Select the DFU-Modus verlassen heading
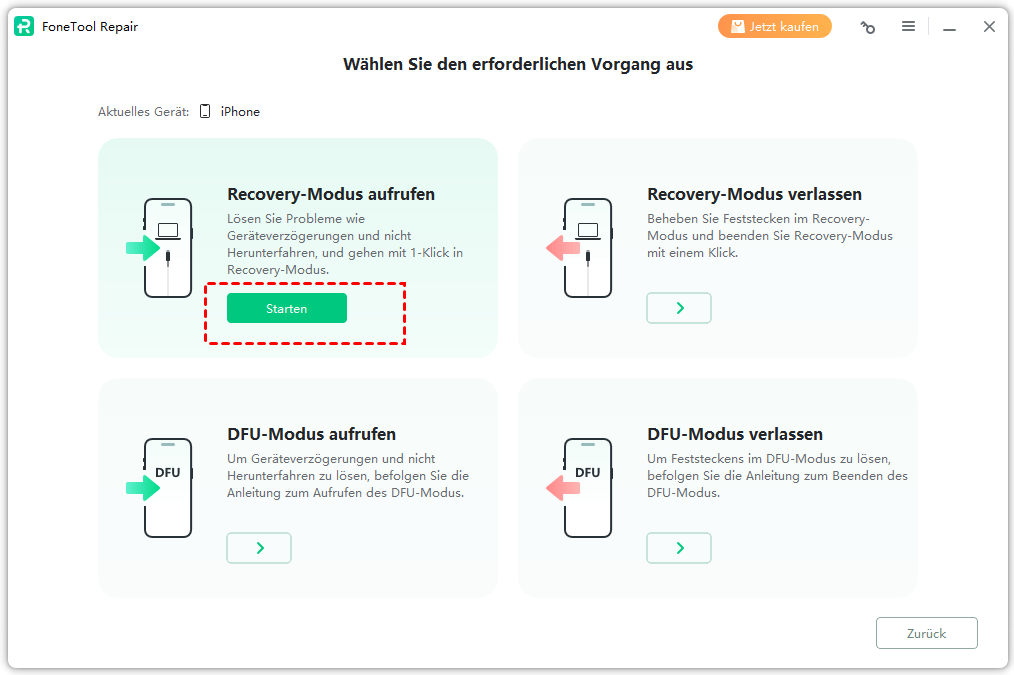The width and height of the screenshot is (1014, 675). (x=735, y=434)
